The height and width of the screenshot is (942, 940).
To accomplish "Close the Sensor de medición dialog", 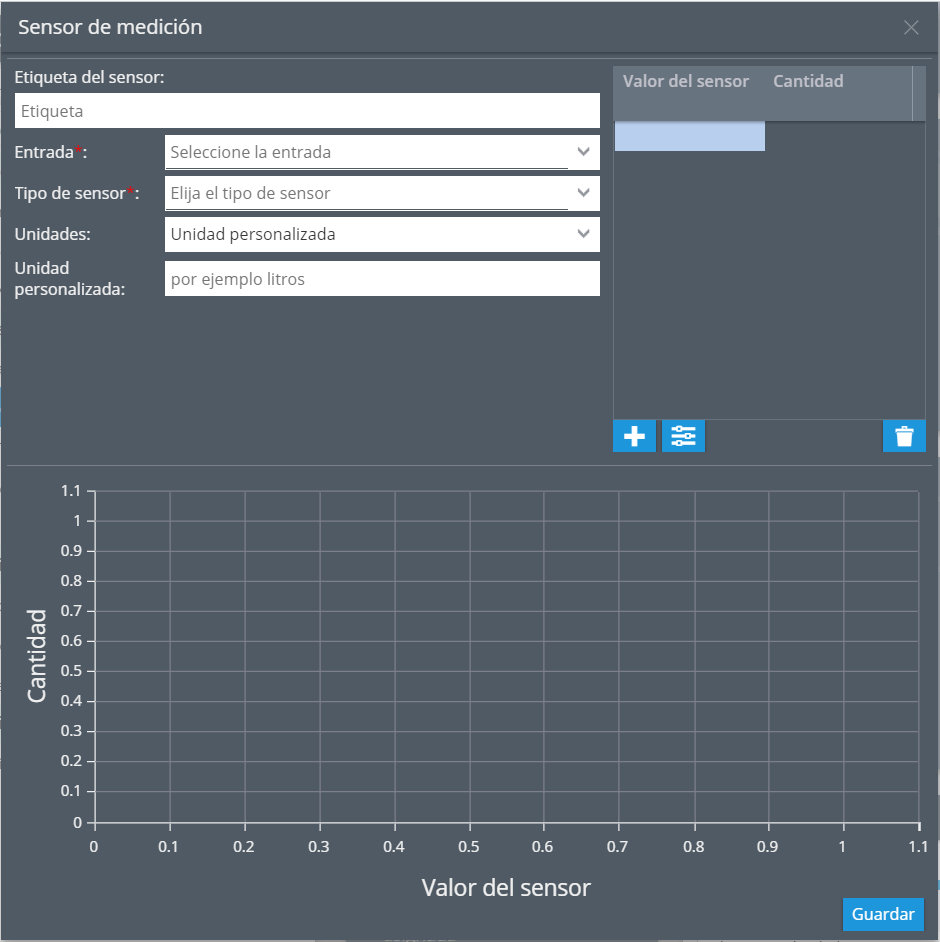I will (911, 28).
